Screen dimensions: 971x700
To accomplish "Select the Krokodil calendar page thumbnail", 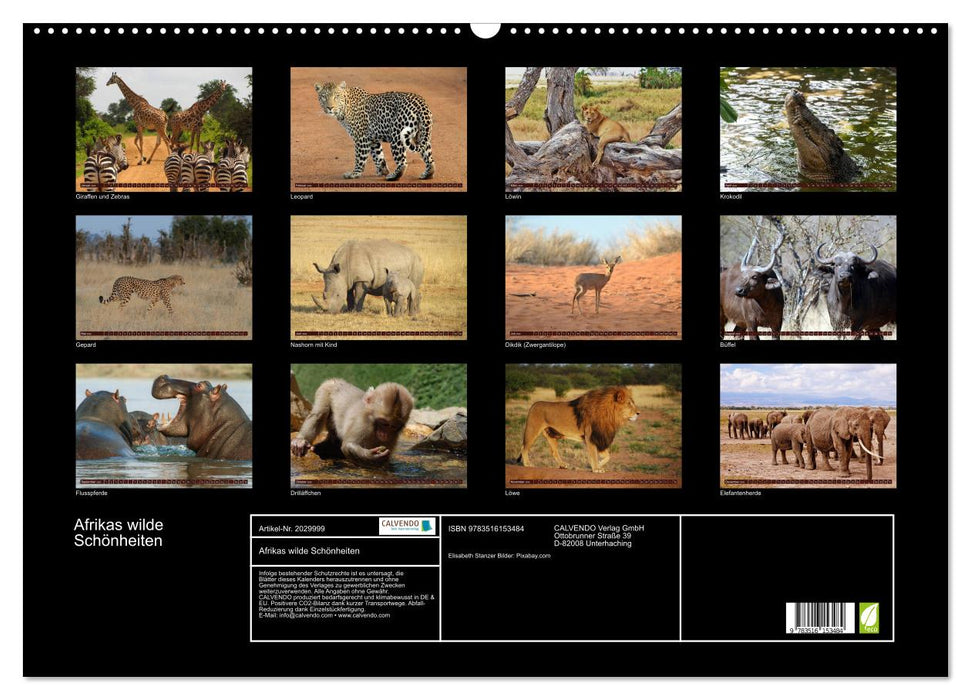I will coord(808,128).
